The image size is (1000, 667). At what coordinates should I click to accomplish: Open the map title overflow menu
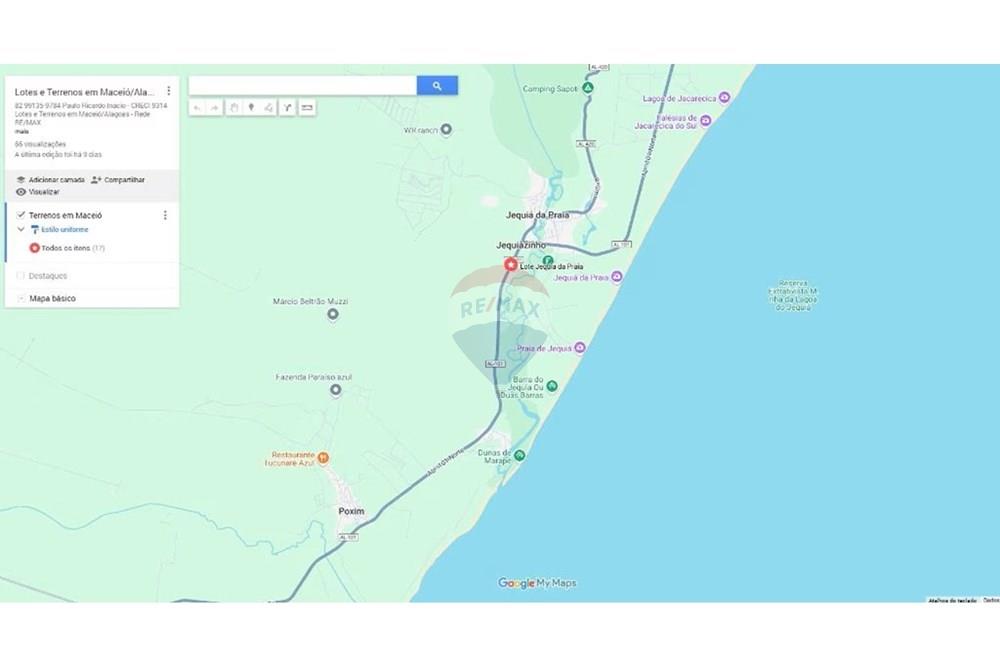pos(169,89)
